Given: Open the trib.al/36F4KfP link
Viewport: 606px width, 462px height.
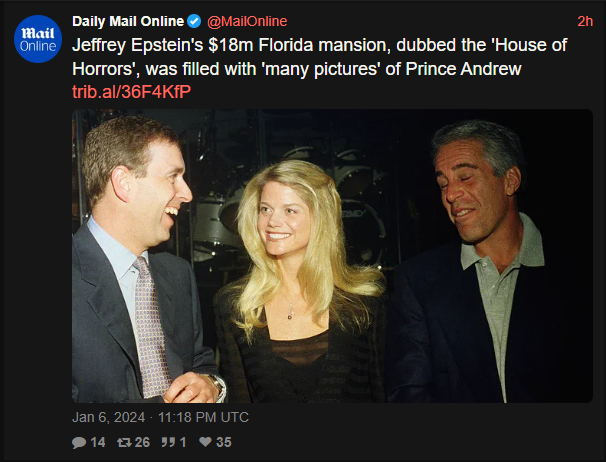Looking at the screenshot, I should point(131,92).
